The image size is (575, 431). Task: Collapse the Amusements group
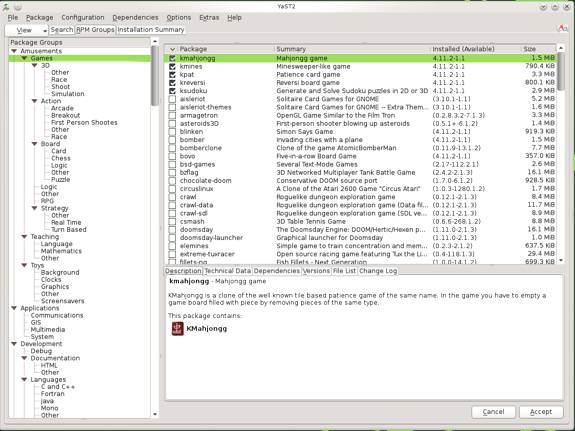point(14,51)
